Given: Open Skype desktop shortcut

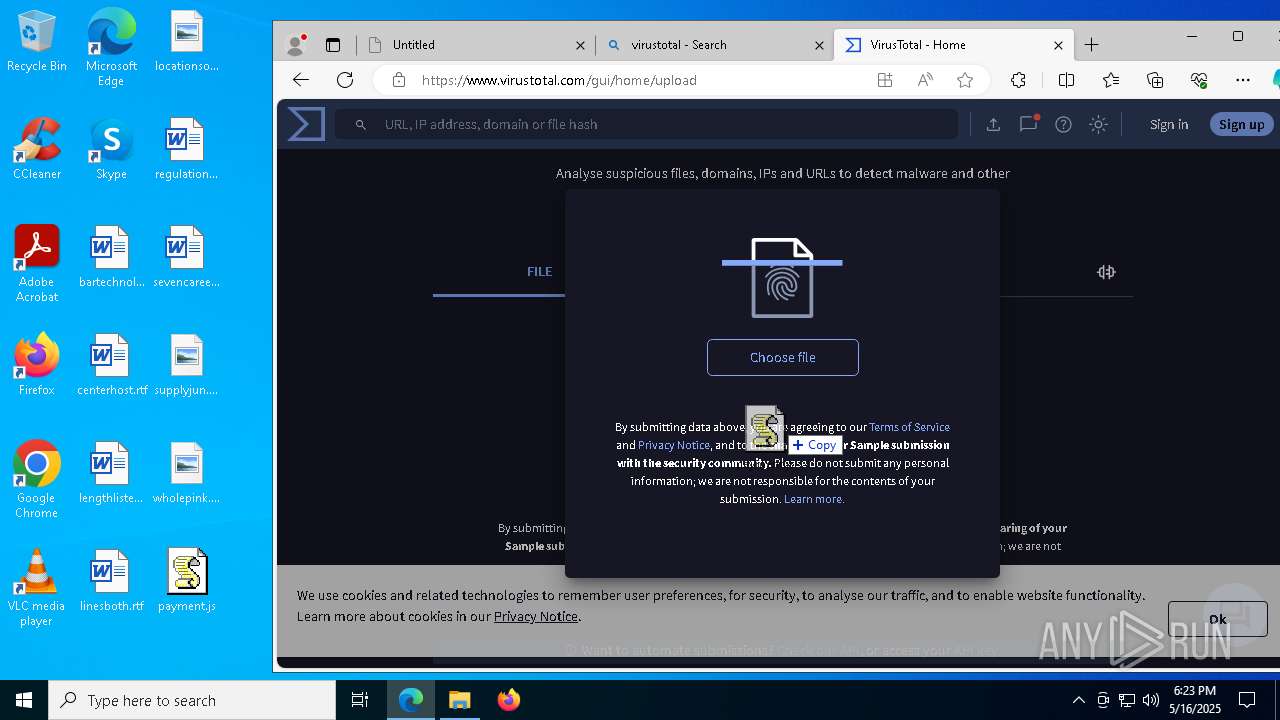Looking at the screenshot, I should tap(111, 150).
